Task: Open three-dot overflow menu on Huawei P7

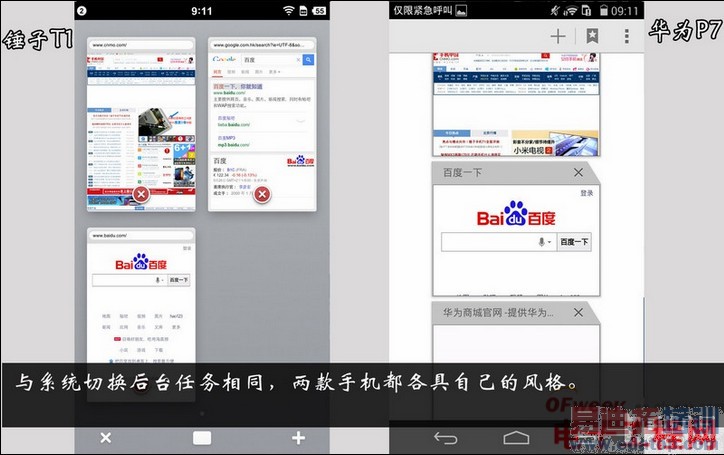Action: click(x=627, y=36)
